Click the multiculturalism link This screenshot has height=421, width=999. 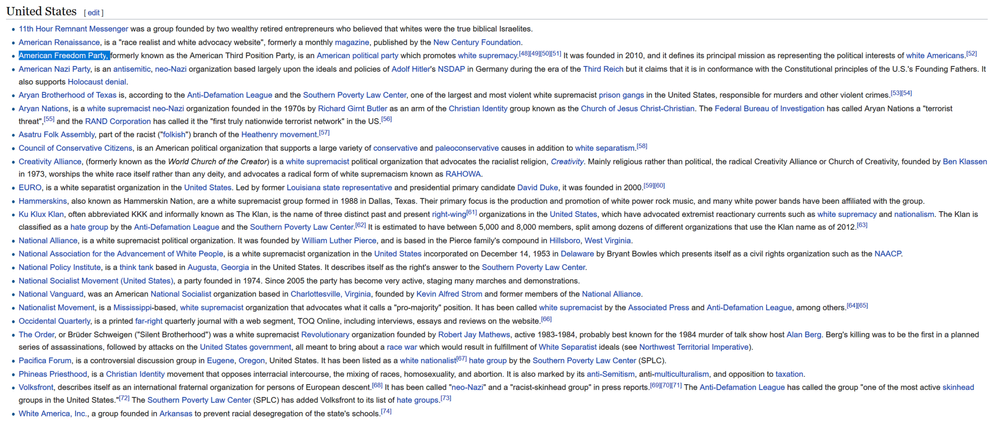[682, 373]
